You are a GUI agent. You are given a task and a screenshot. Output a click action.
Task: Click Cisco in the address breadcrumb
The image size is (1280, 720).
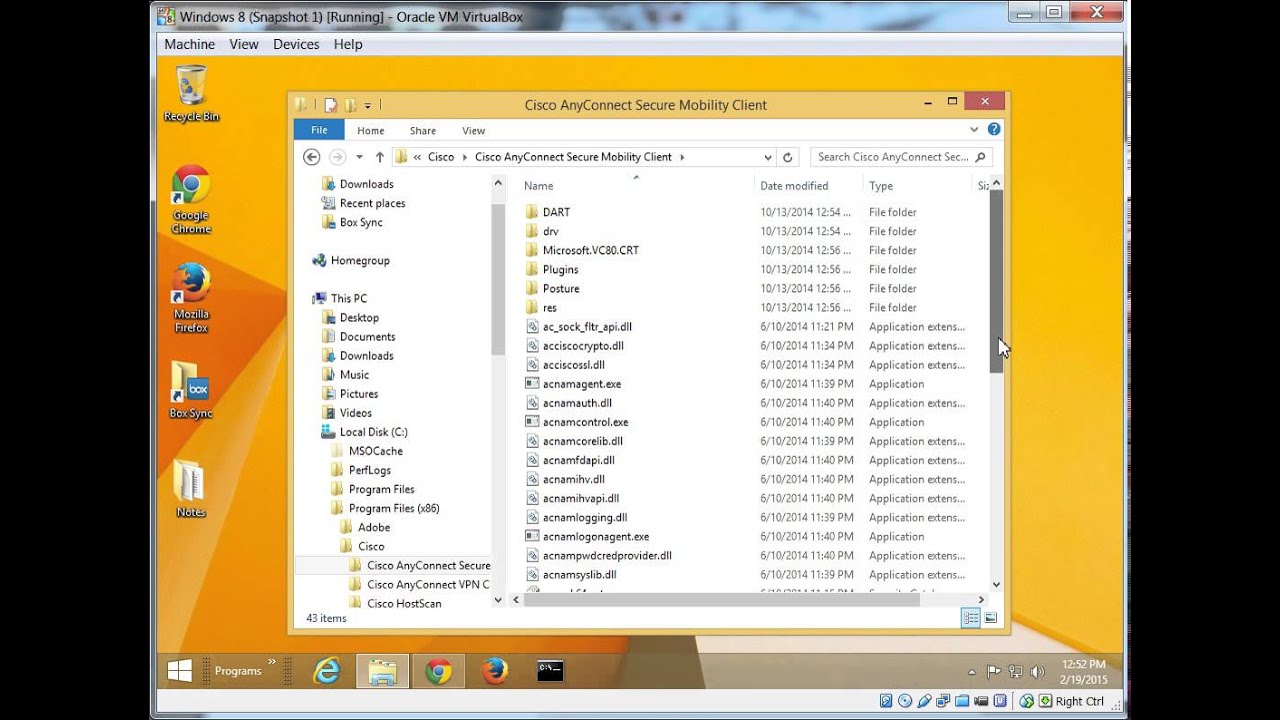[x=441, y=157]
